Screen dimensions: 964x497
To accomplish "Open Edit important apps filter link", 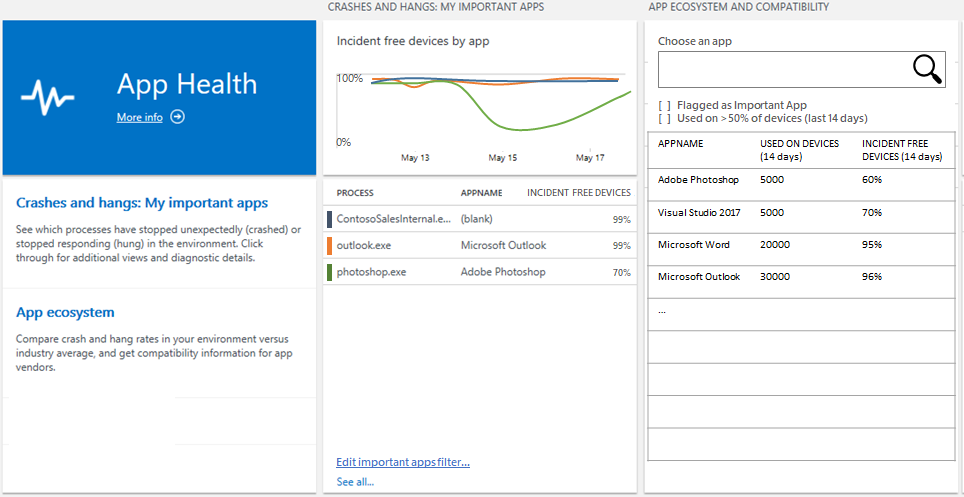I will point(403,462).
